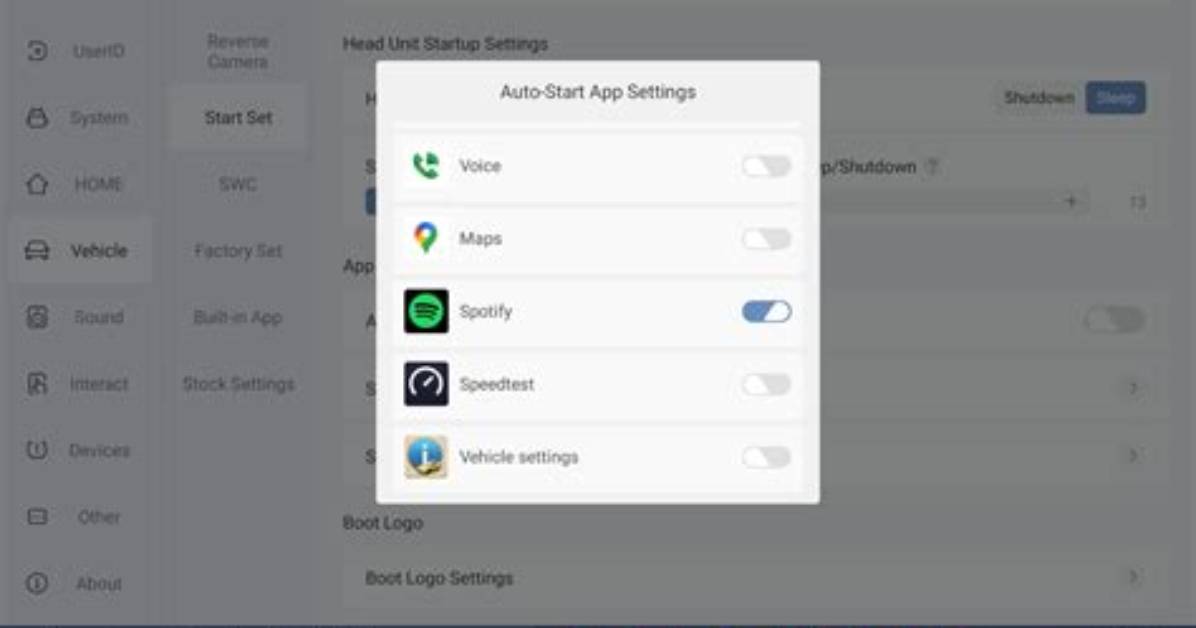This screenshot has width=1196, height=628.
Task: Click the Auto-Start App Settings title
Action: pyautogui.click(x=597, y=92)
